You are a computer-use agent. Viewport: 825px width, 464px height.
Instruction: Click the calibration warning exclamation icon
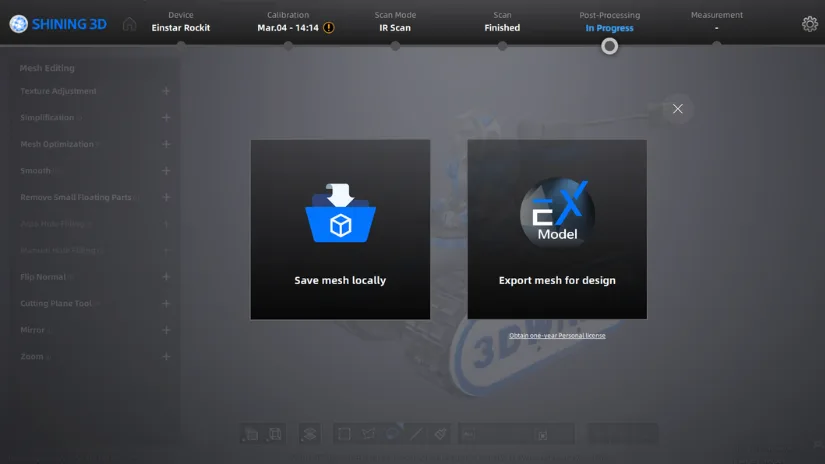click(x=329, y=28)
